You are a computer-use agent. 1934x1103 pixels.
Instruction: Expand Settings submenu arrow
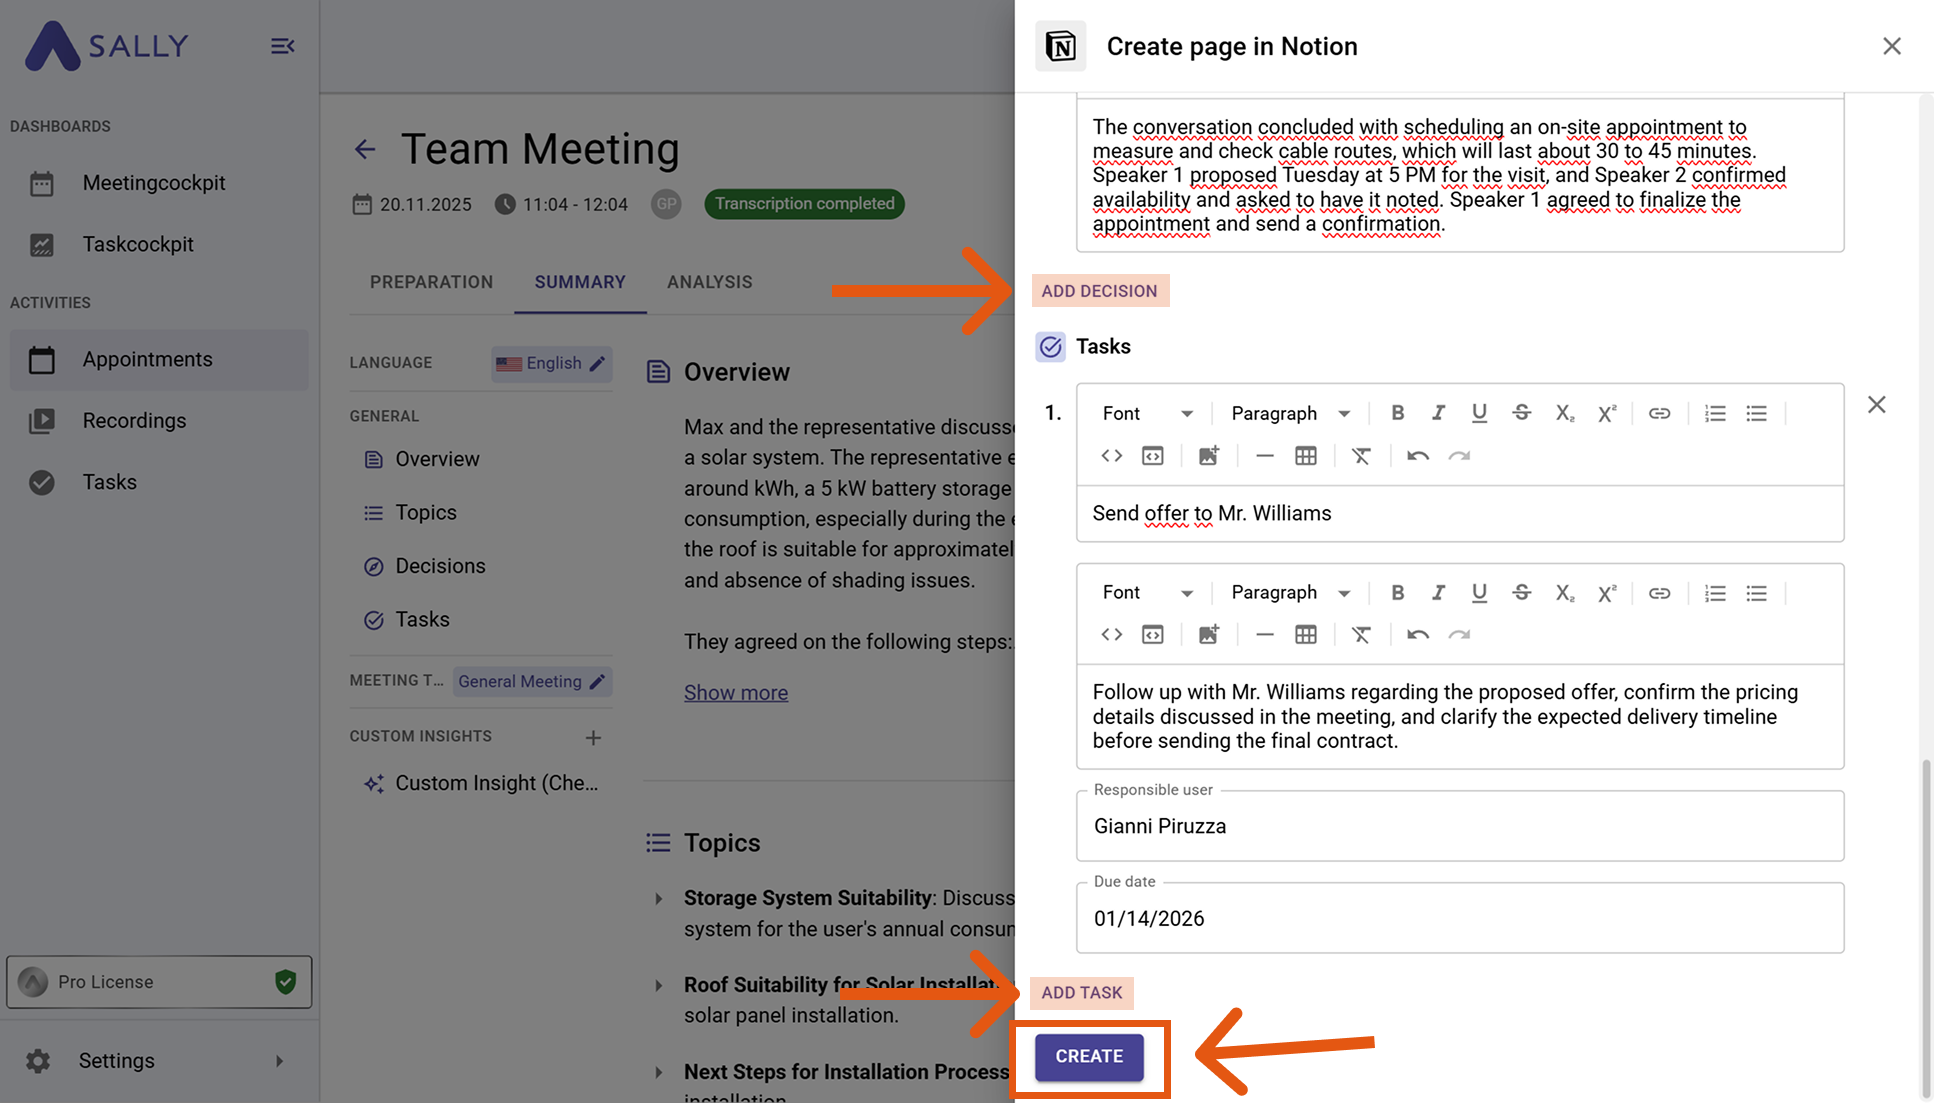279,1061
